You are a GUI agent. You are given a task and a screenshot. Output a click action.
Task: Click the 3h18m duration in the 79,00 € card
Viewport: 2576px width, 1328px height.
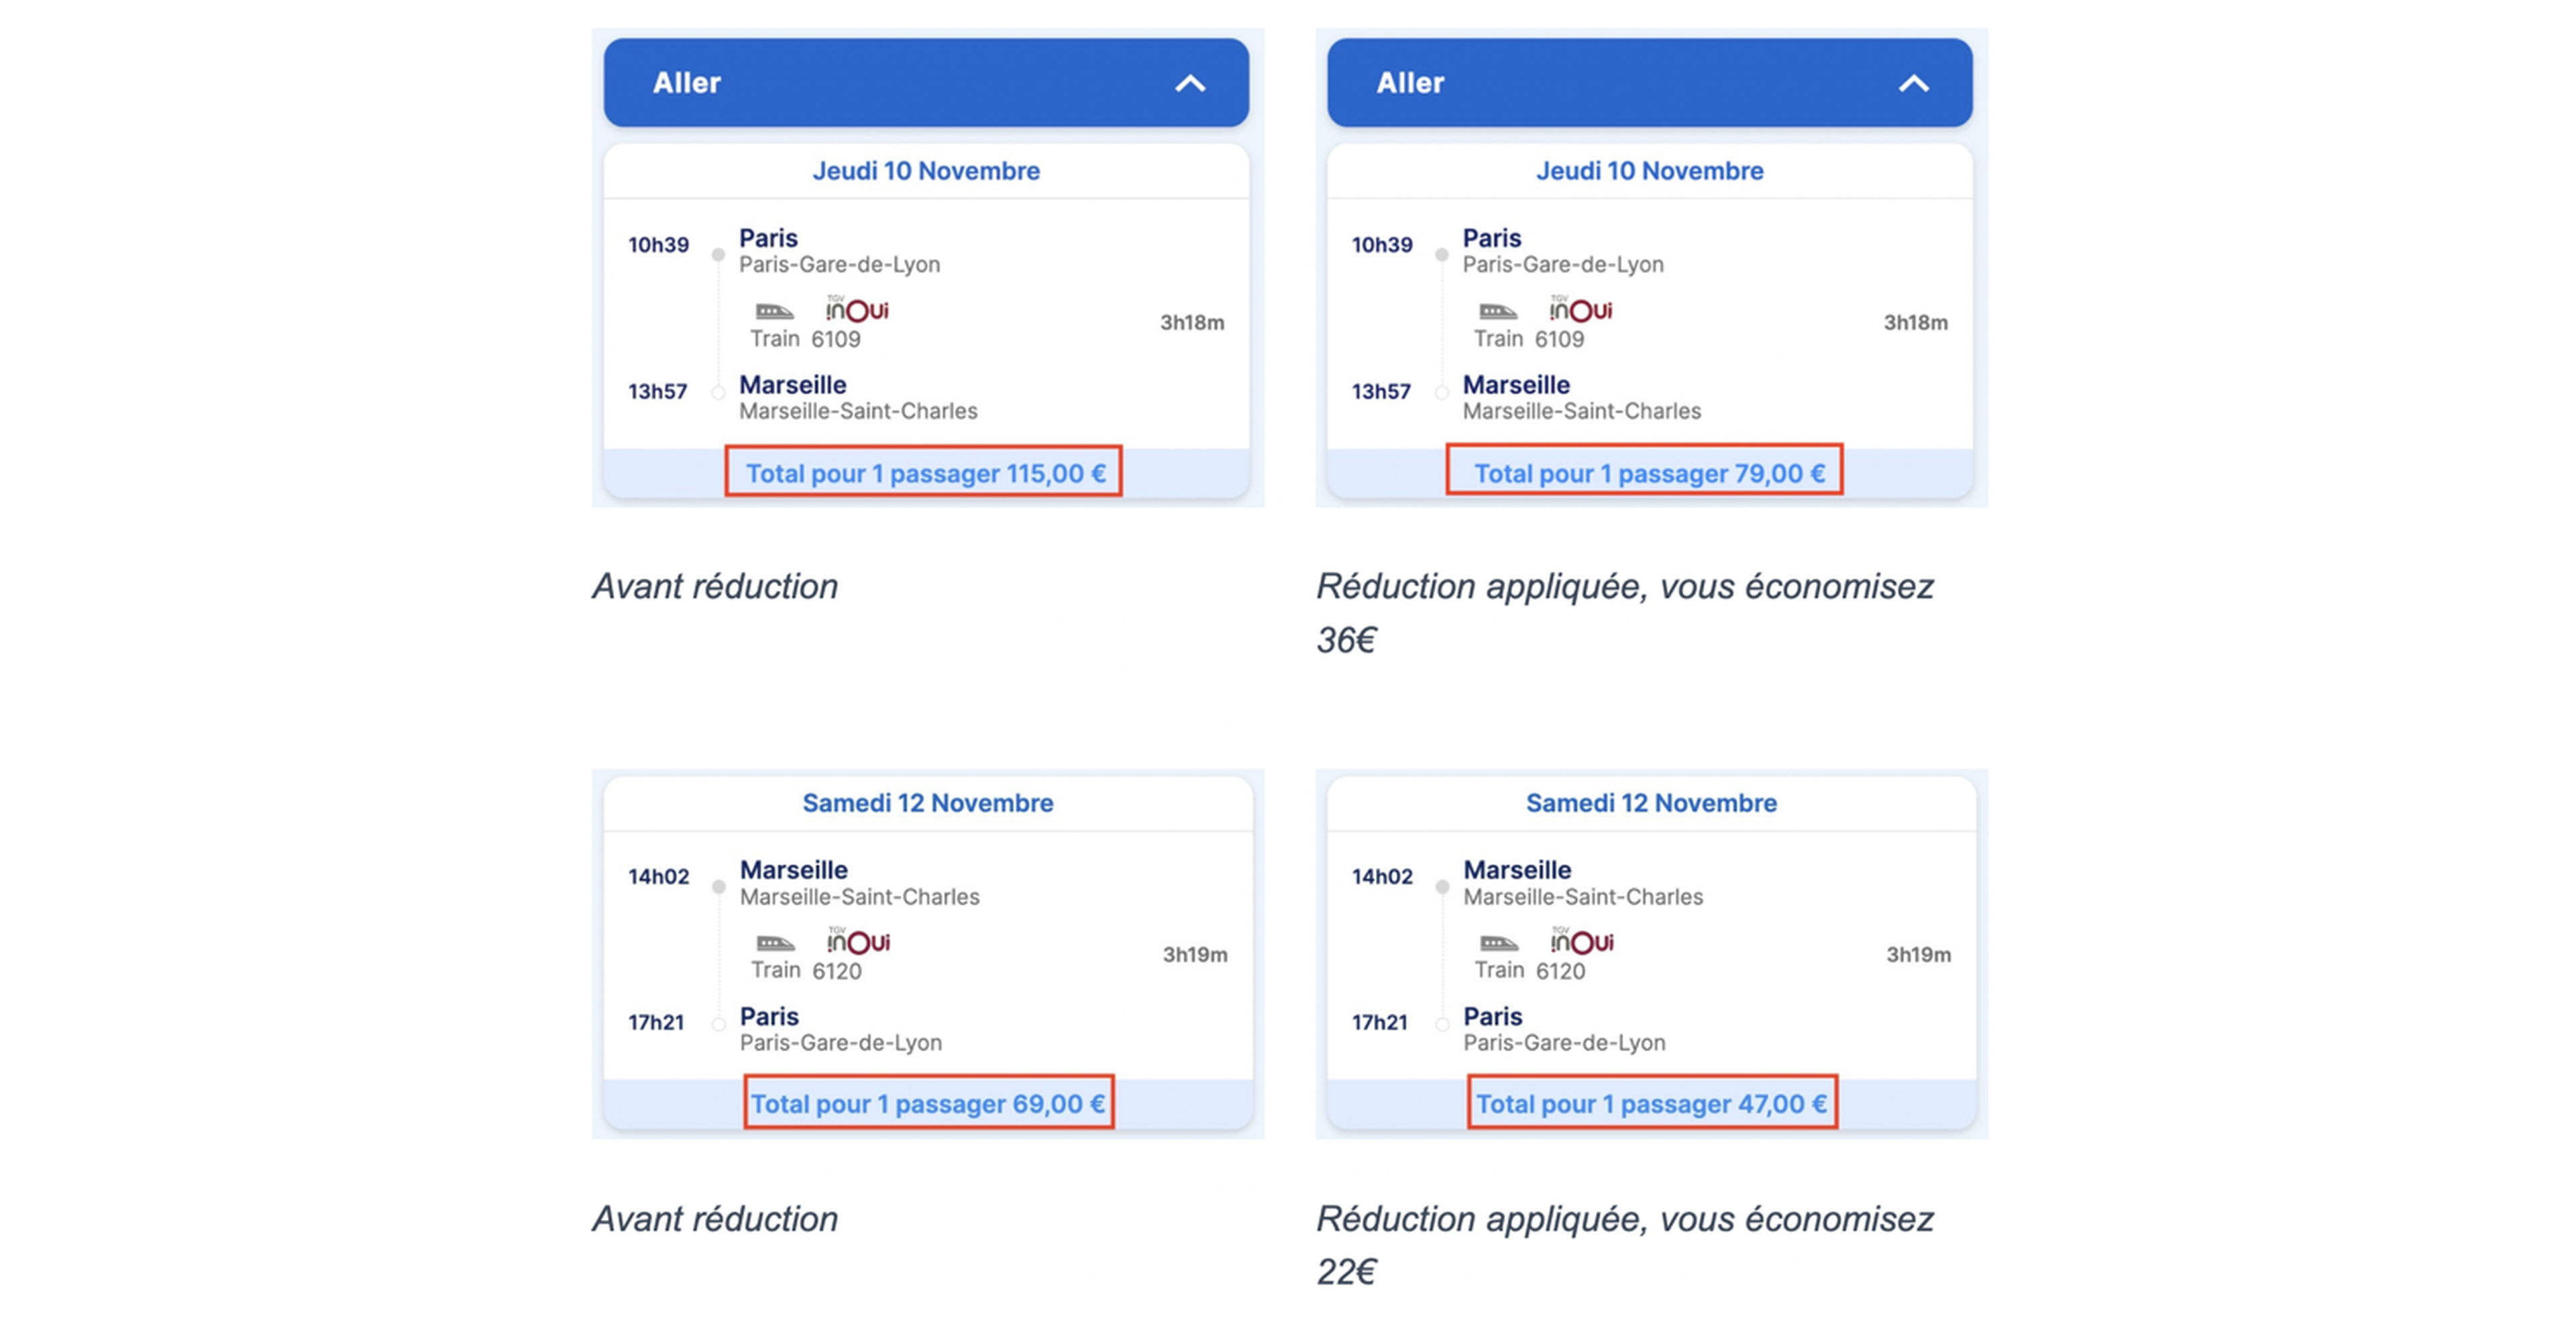(x=1915, y=322)
